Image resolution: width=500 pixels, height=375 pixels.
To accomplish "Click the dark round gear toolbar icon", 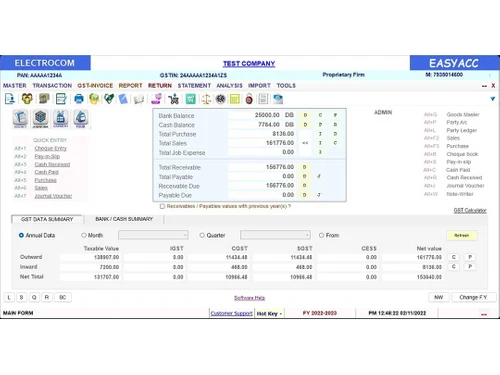I will pyautogui.click(x=220, y=99).
